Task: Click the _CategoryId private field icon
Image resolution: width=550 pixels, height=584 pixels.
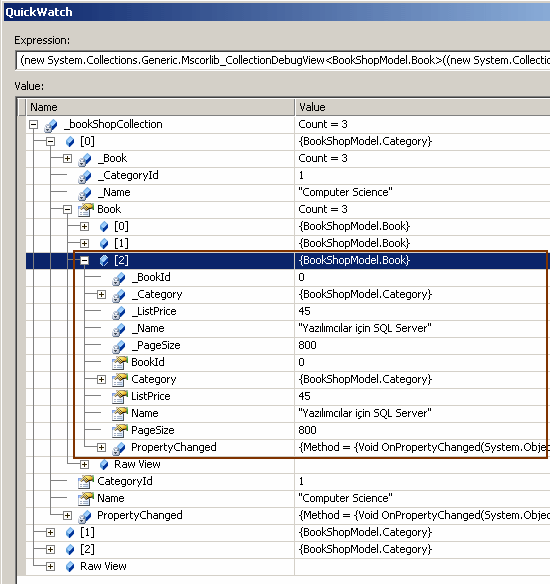Action: pos(85,176)
